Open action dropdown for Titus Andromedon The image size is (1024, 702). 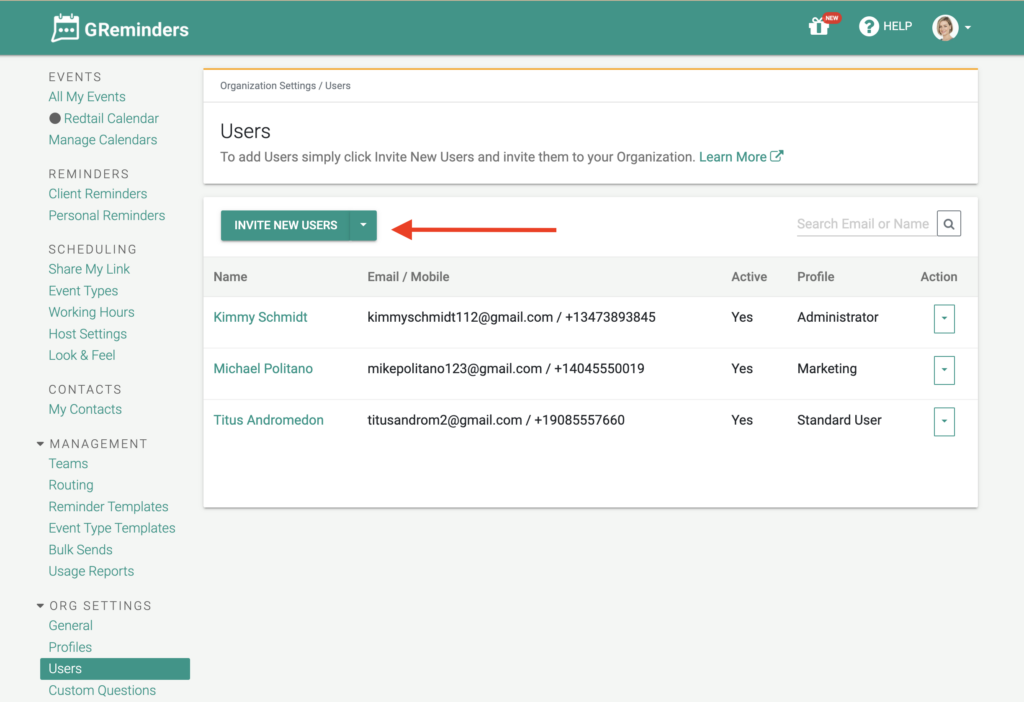943,421
